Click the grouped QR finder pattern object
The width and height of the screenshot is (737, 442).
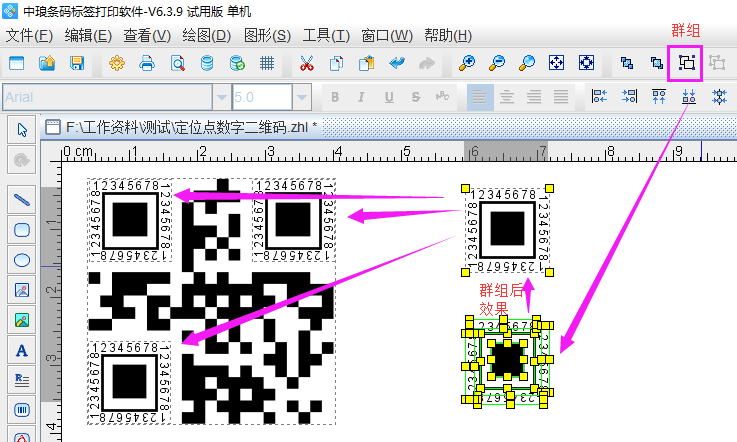[x=507, y=358]
